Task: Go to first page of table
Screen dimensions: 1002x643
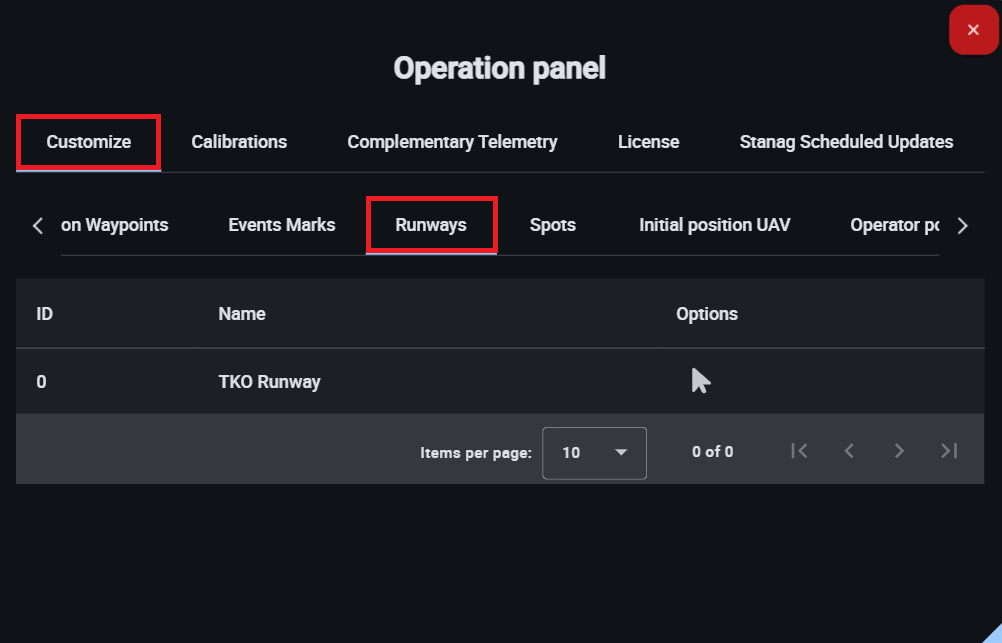Action: 799,451
